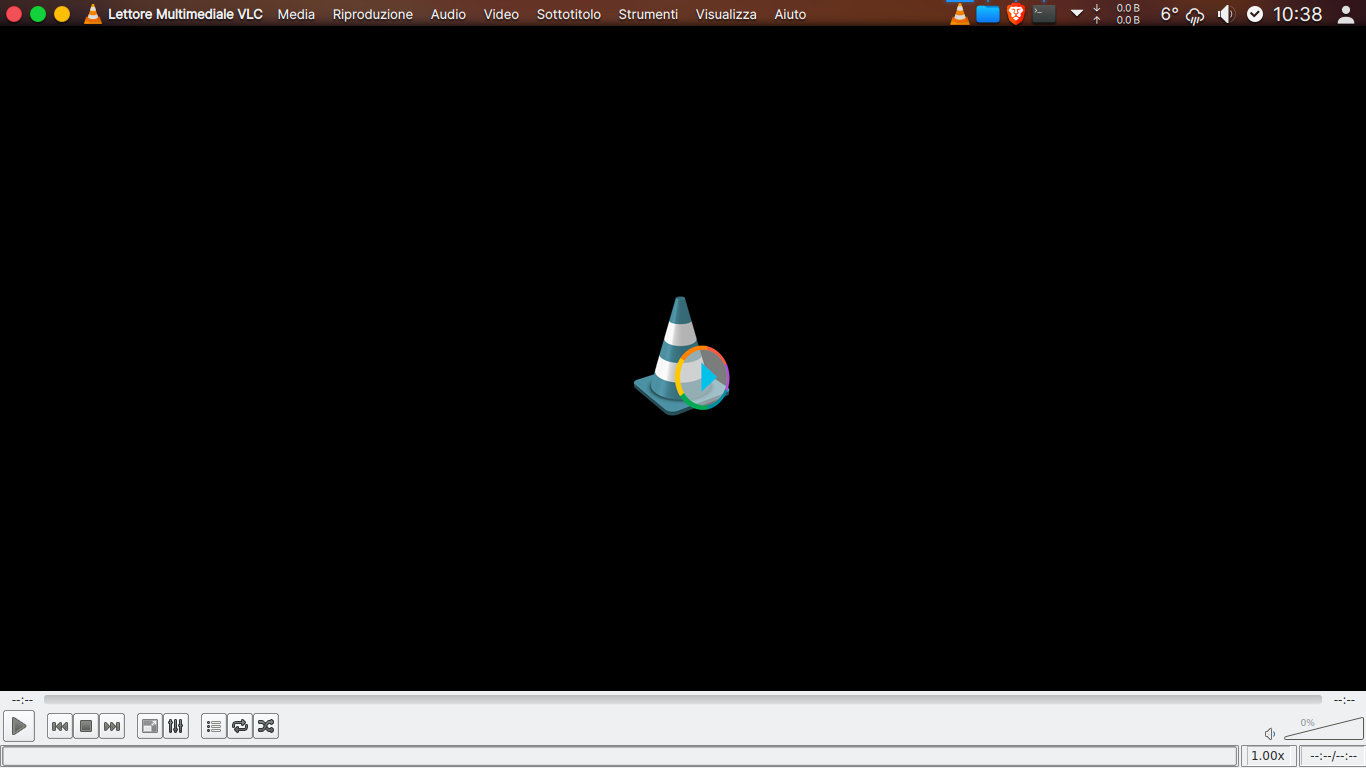Viewport: 1366px width, 768px height.
Task: Open the Video menu
Action: (501, 14)
